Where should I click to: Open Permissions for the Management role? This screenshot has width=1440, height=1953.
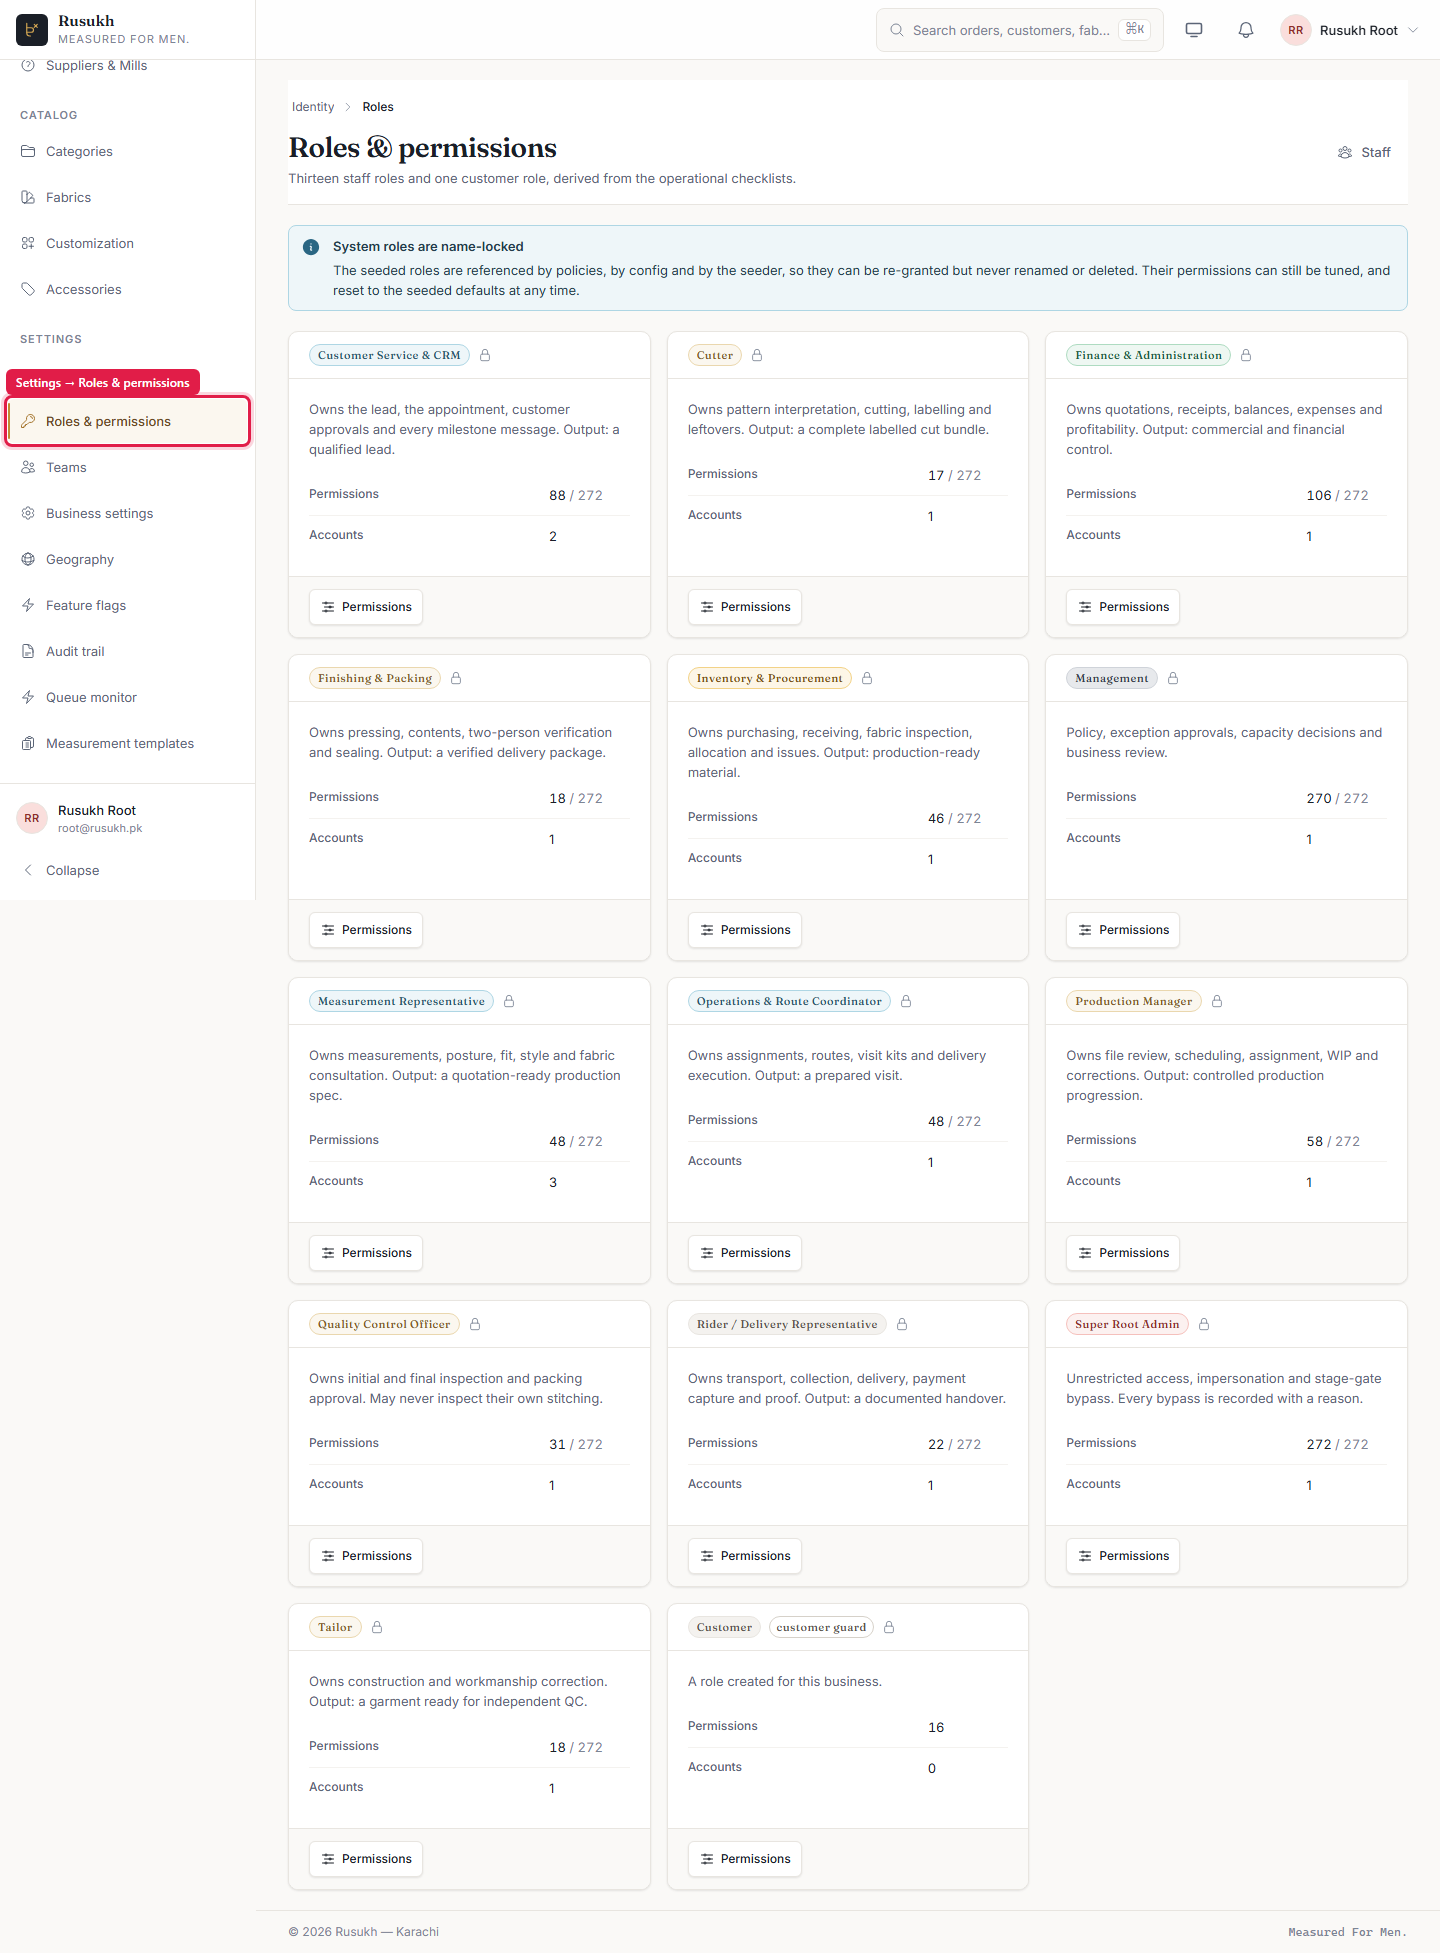pyautogui.click(x=1123, y=930)
